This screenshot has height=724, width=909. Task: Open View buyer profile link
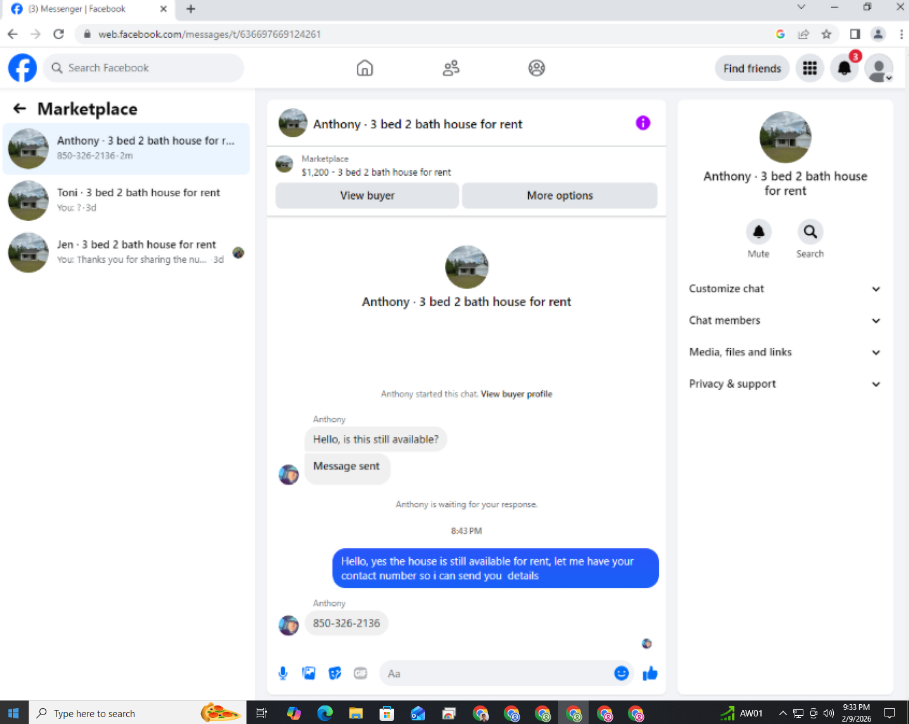pos(516,394)
